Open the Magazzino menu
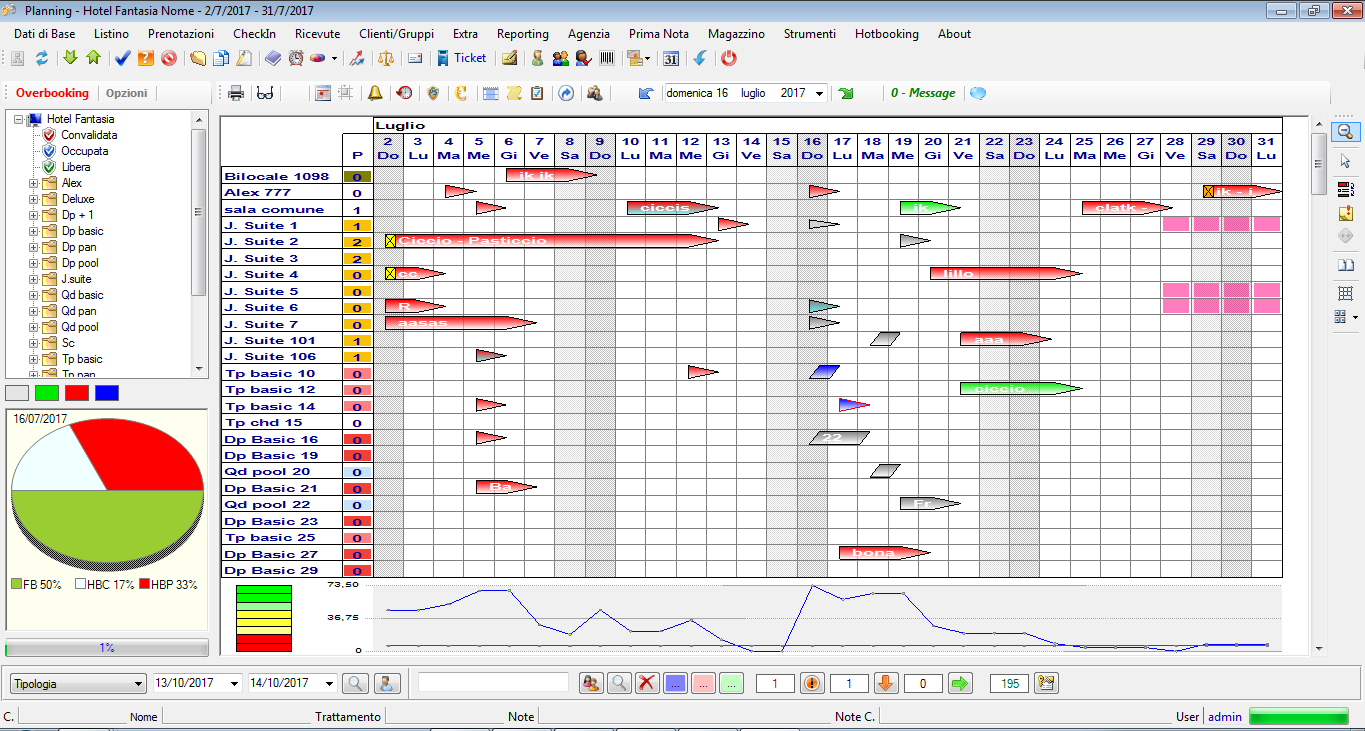This screenshot has width=1365, height=731. [736, 33]
